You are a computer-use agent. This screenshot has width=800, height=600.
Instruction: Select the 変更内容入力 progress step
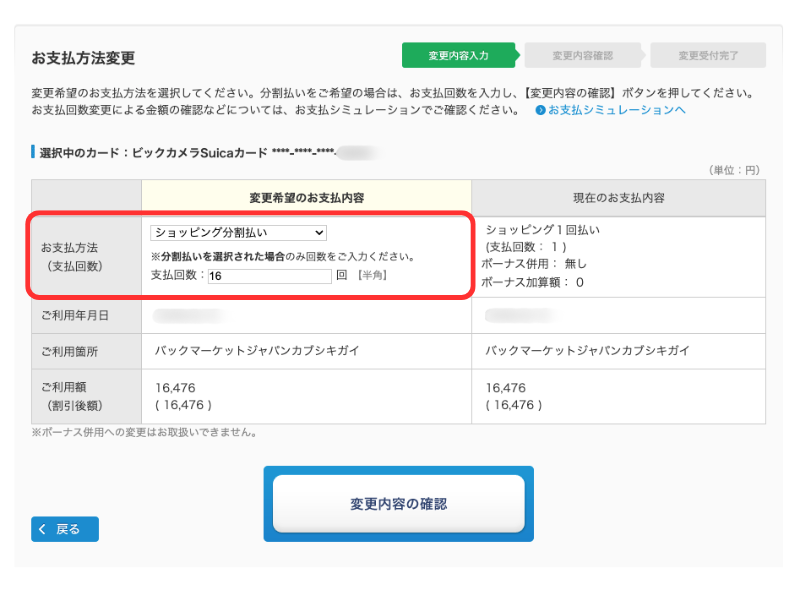(458, 56)
